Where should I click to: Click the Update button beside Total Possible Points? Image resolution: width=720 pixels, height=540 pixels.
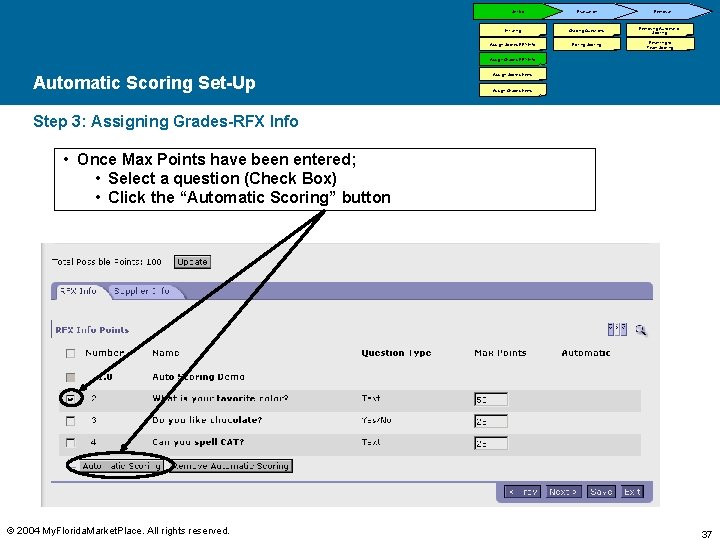coord(192,262)
